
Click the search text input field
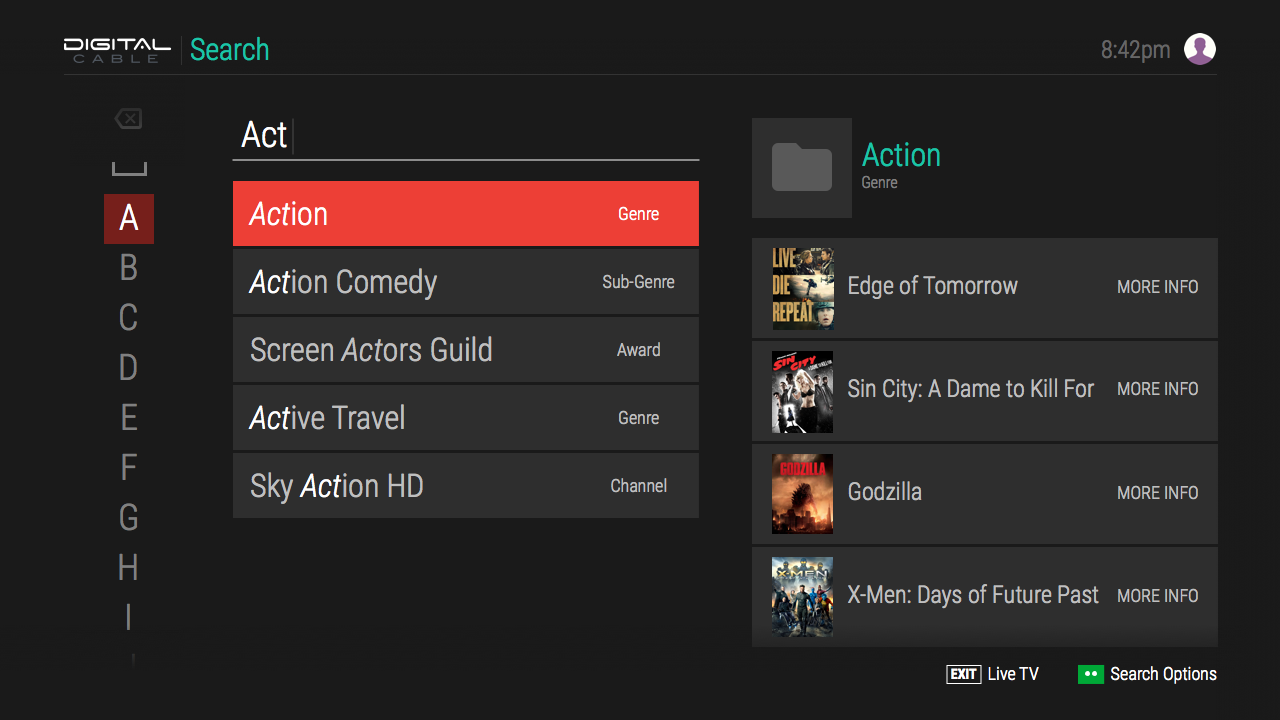pyautogui.click(x=465, y=135)
